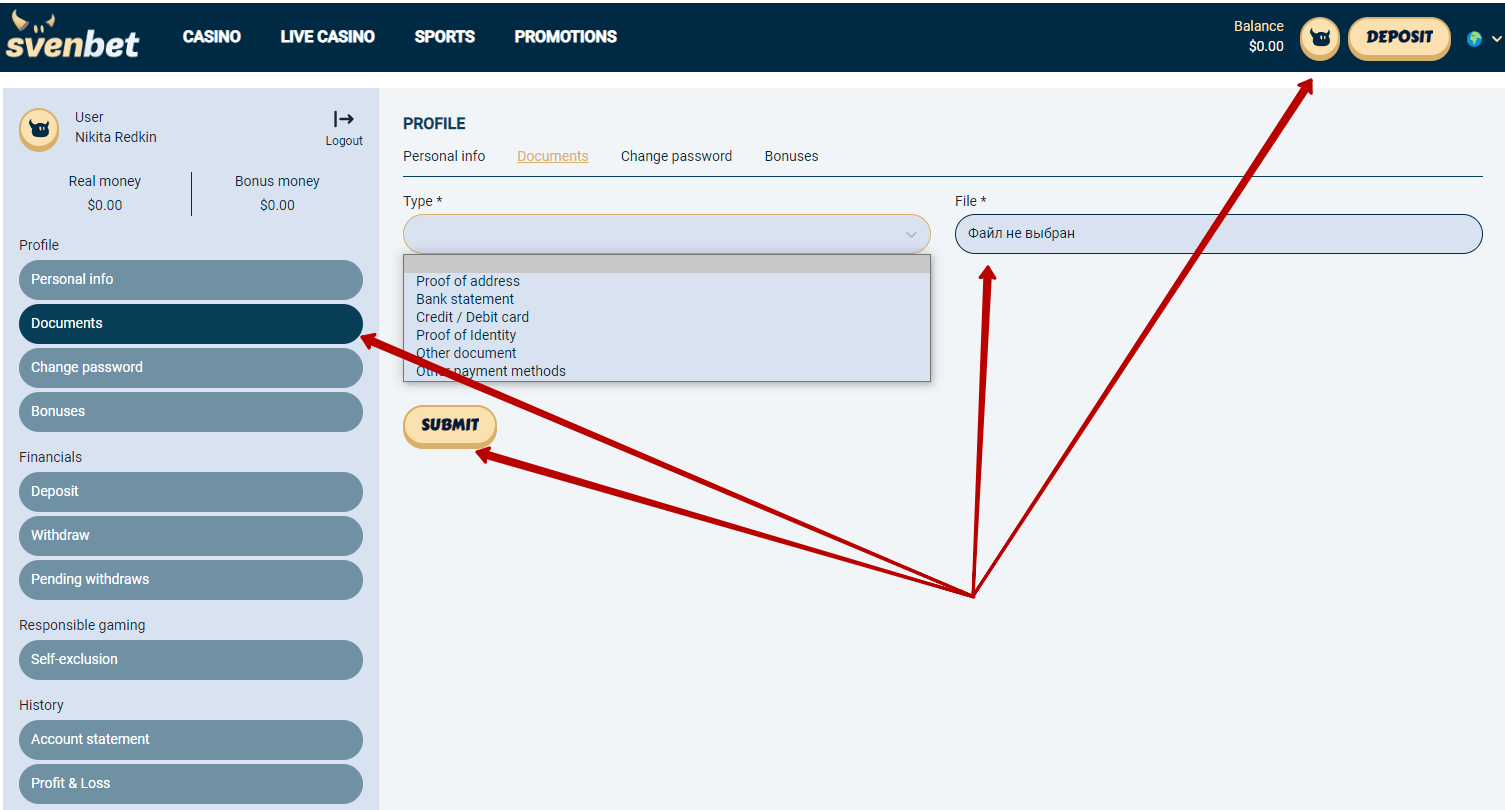Open the Sports section
1505x810 pixels.
(x=445, y=37)
